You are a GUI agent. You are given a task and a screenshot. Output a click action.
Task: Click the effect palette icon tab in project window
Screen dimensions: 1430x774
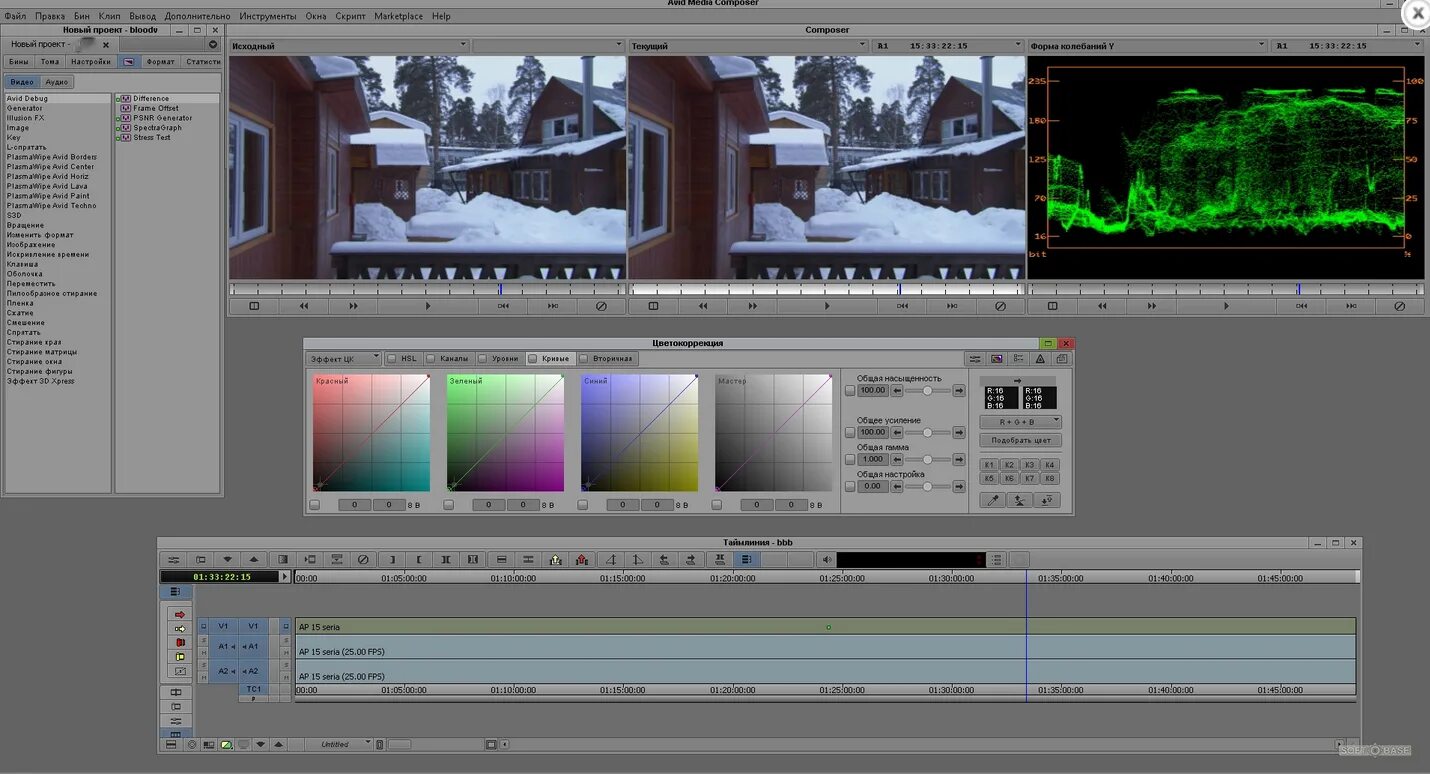click(x=129, y=62)
